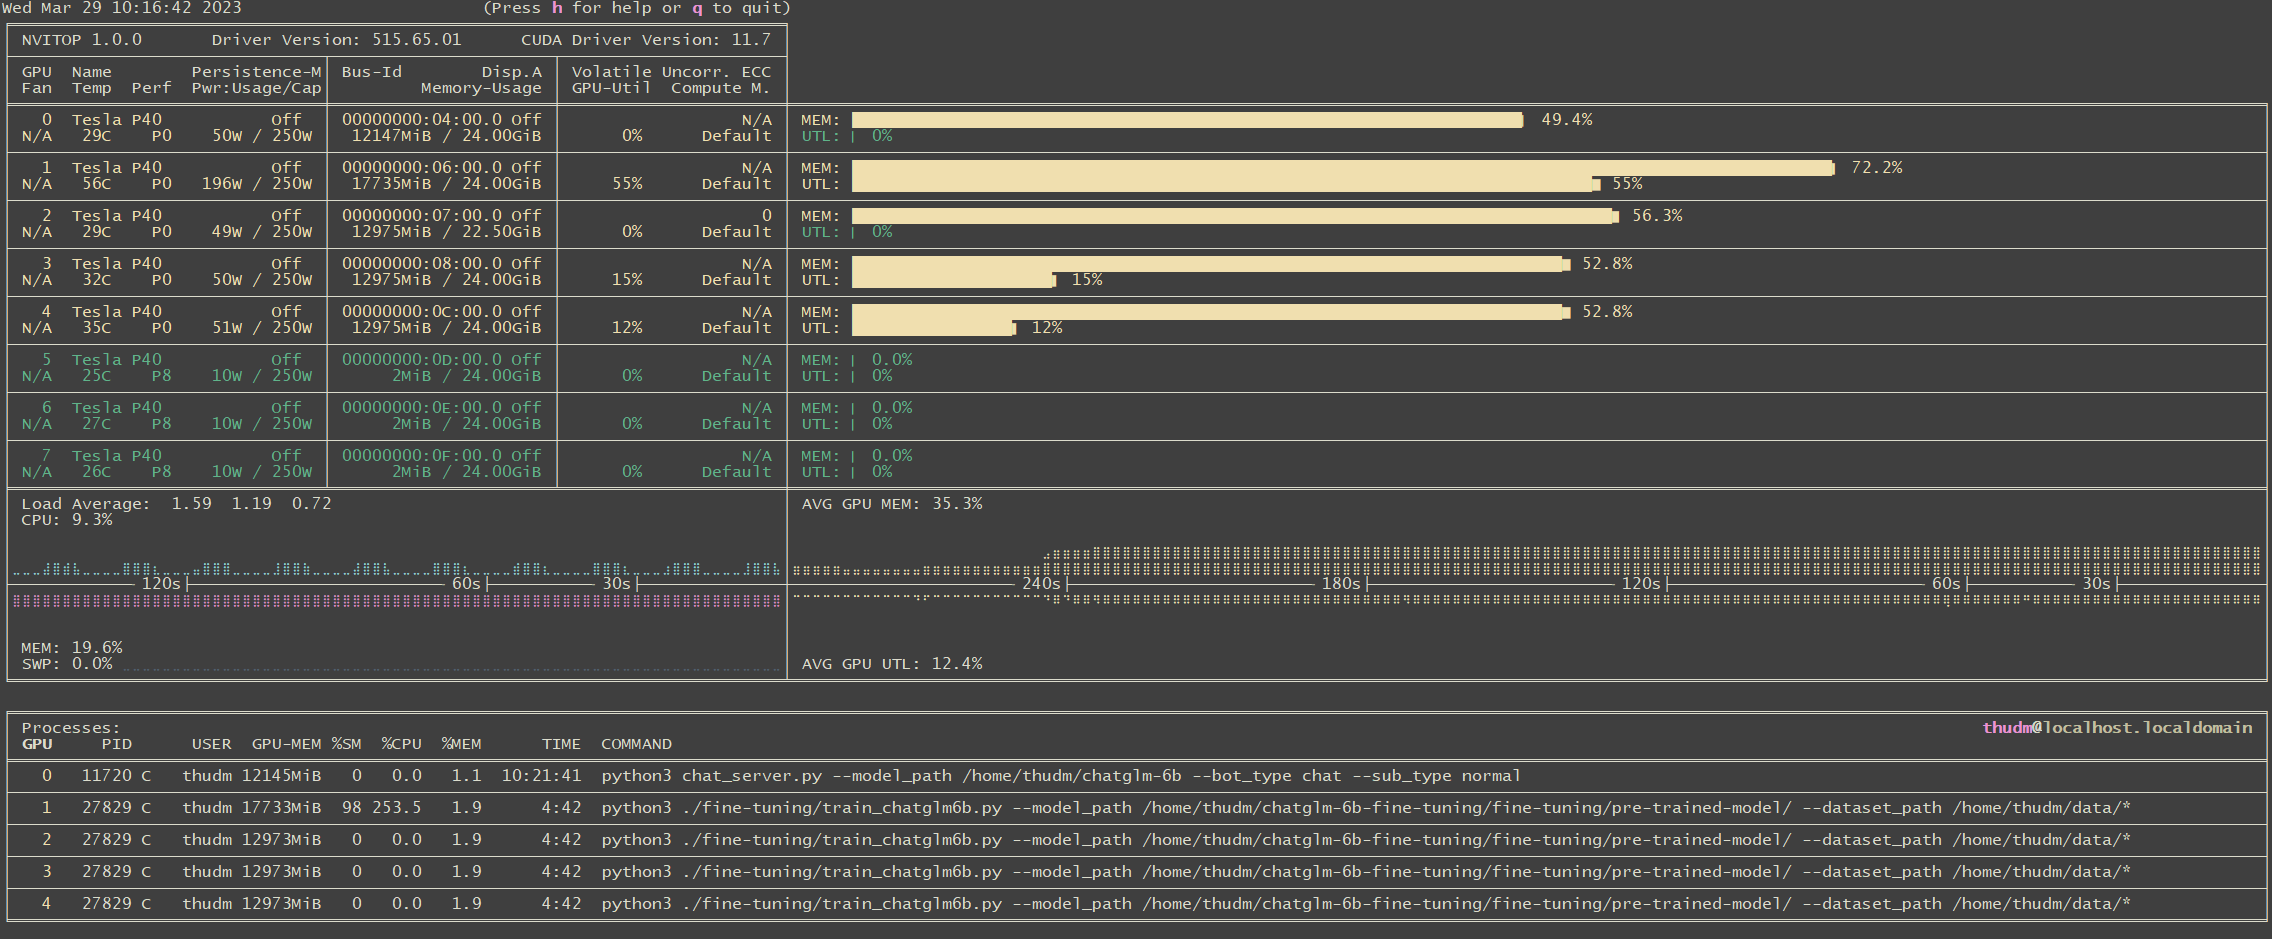Click GPU 1 memory bar at 72.2%
The width and height of the screenshot is (2272, 939).
1343,168
